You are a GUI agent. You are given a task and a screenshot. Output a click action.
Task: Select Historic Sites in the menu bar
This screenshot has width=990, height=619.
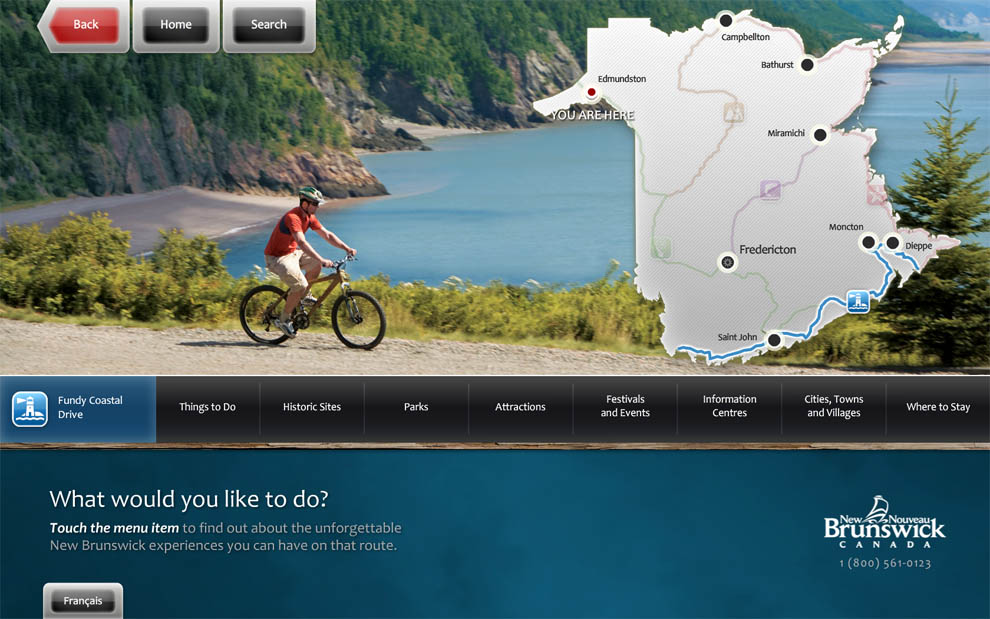(312, 407)
